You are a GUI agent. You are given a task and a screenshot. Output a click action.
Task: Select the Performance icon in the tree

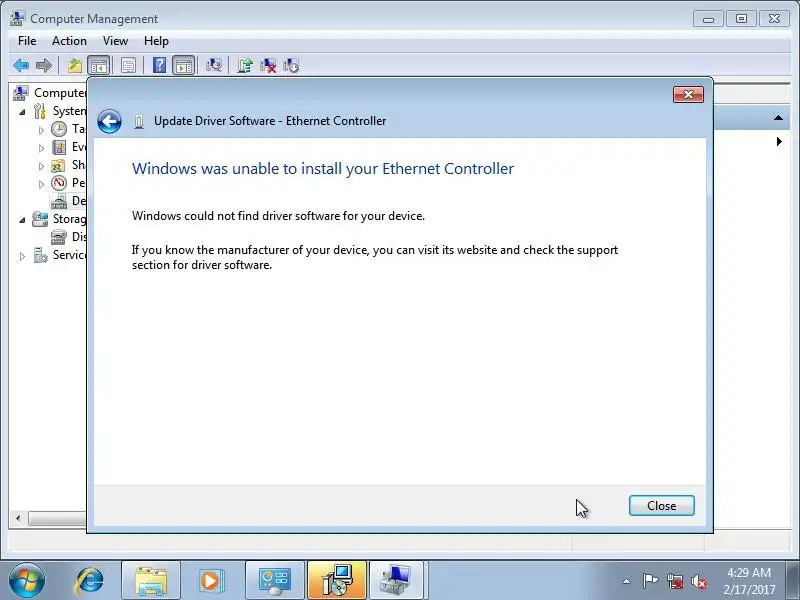(59, 183)
